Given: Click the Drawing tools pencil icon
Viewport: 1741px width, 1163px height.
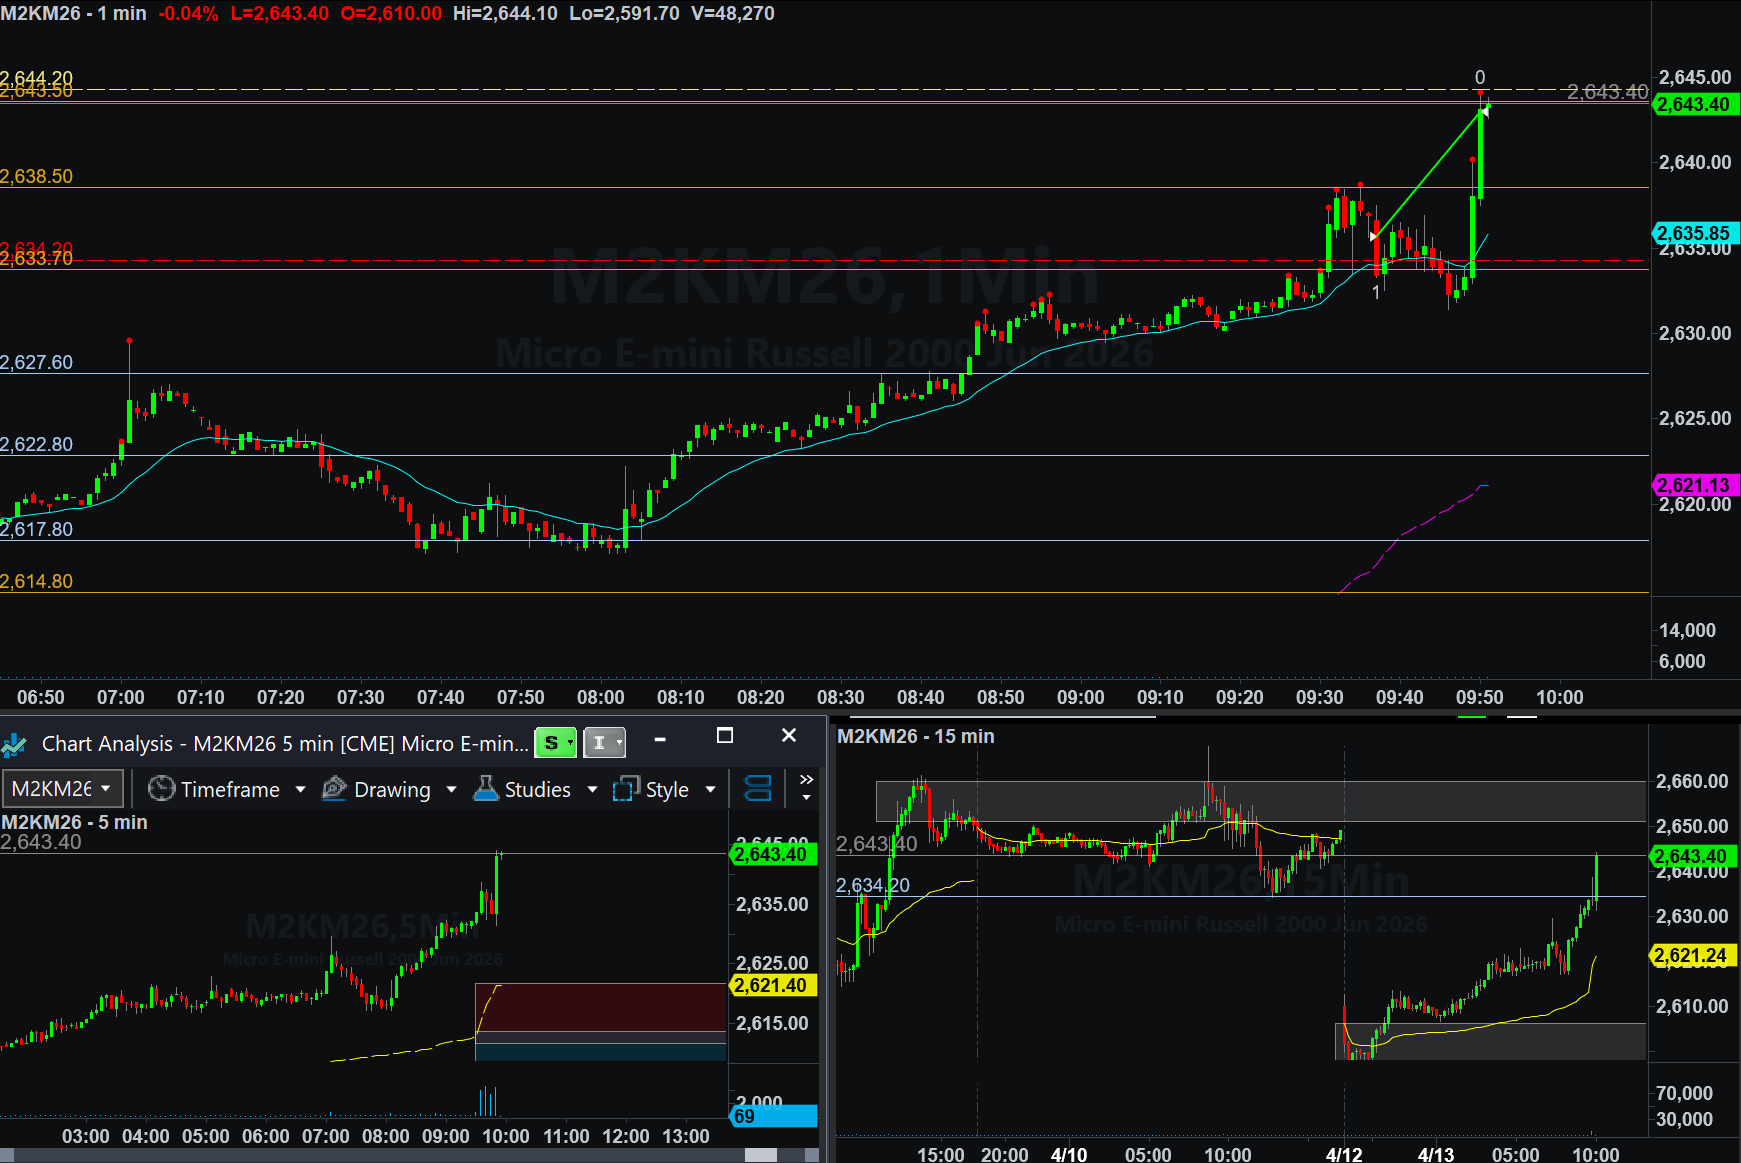Looking at the screenshot, I should click(334, 789).
